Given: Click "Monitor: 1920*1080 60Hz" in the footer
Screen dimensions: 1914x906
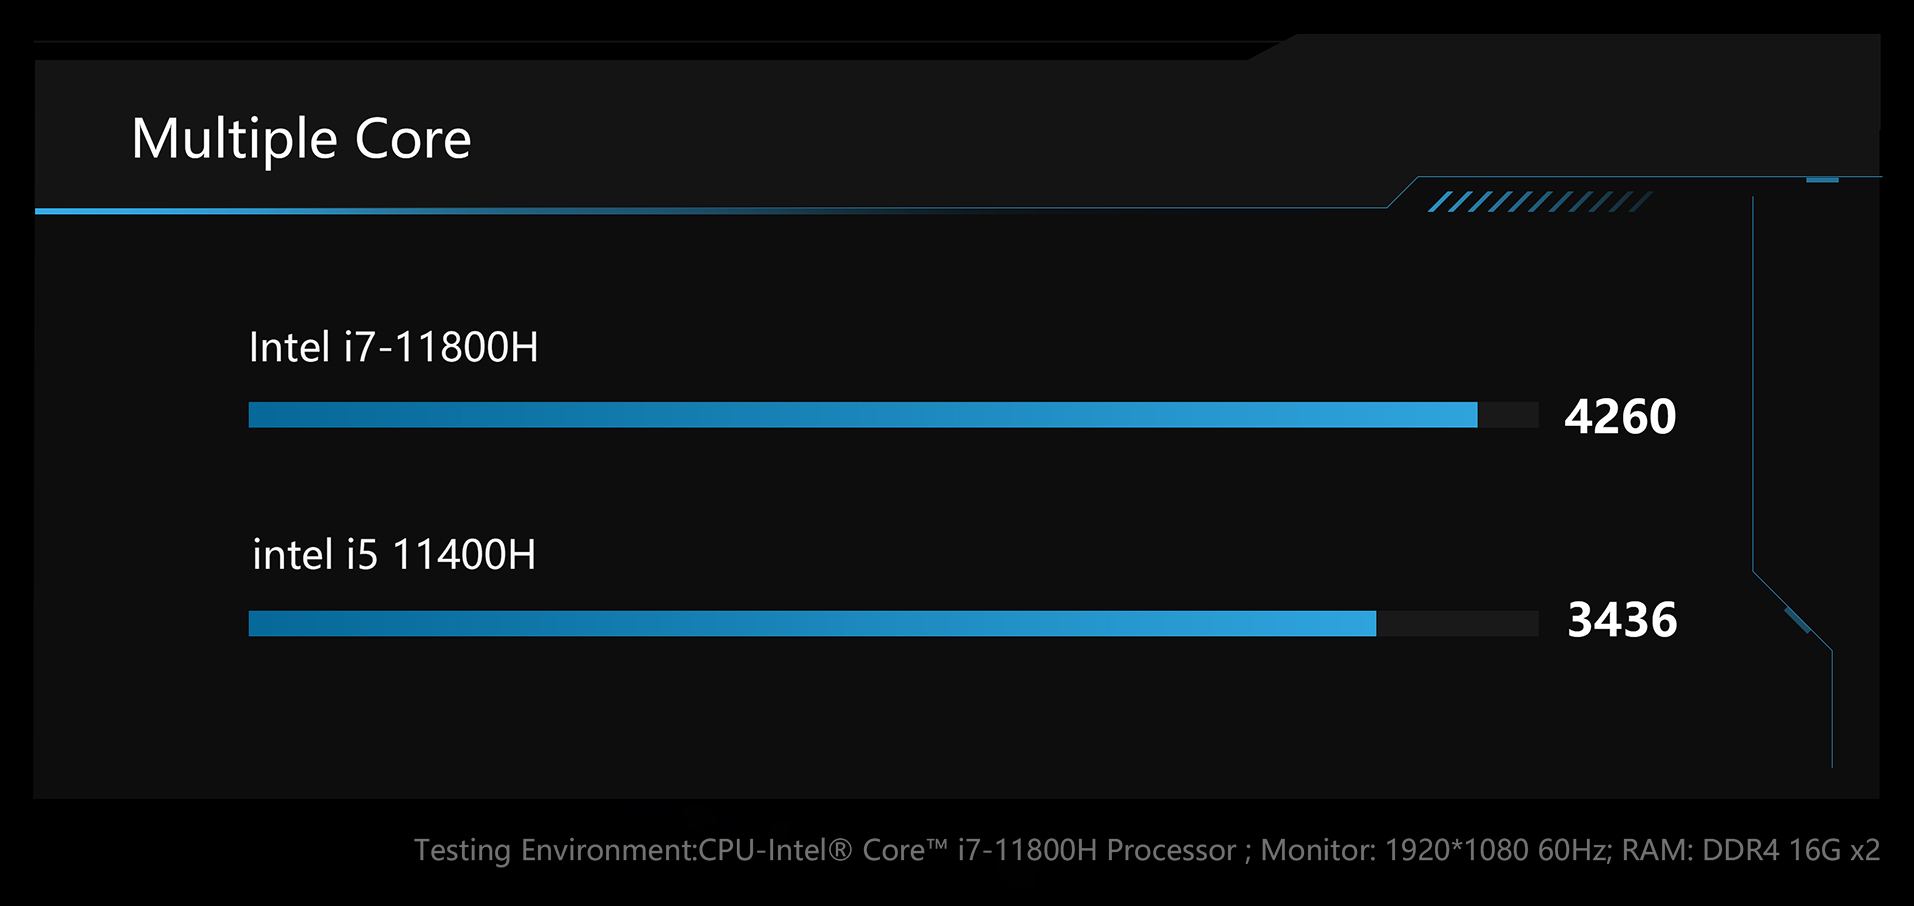Looking at the screenshot, I should click(x=1435, y=850).
